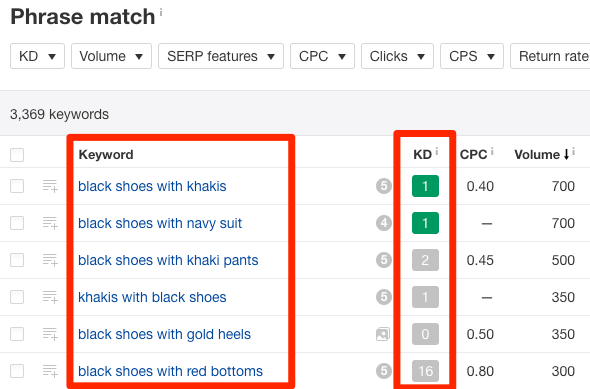Image resolution: width=590 pixels, height=389 pixels.
Task: Open the 'black shoes with gold heels' keyword link
Action: pos(164,334)
